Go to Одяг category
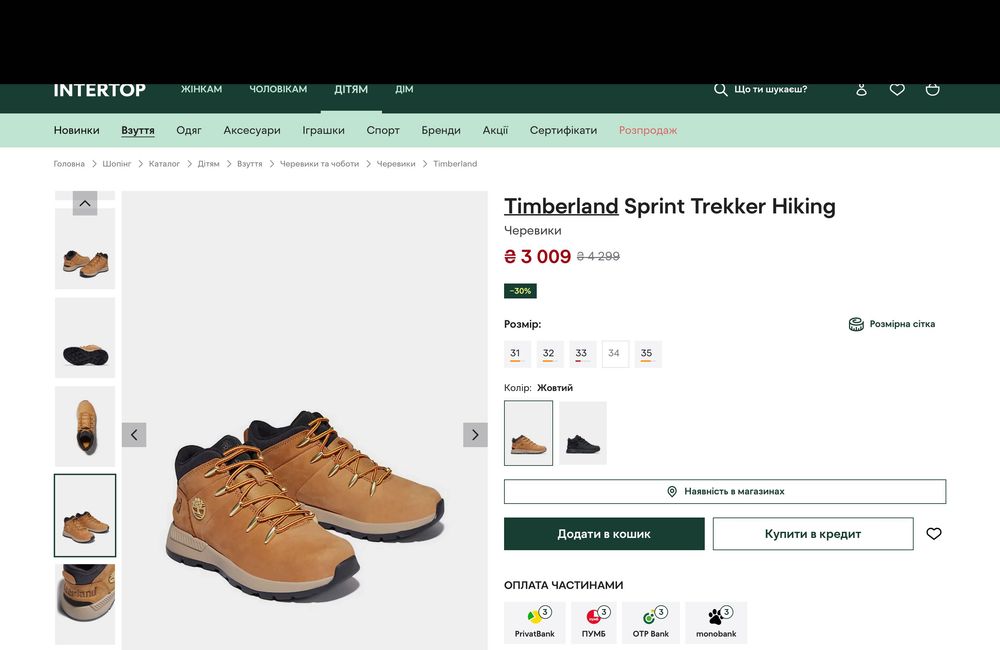 (189, 130)
